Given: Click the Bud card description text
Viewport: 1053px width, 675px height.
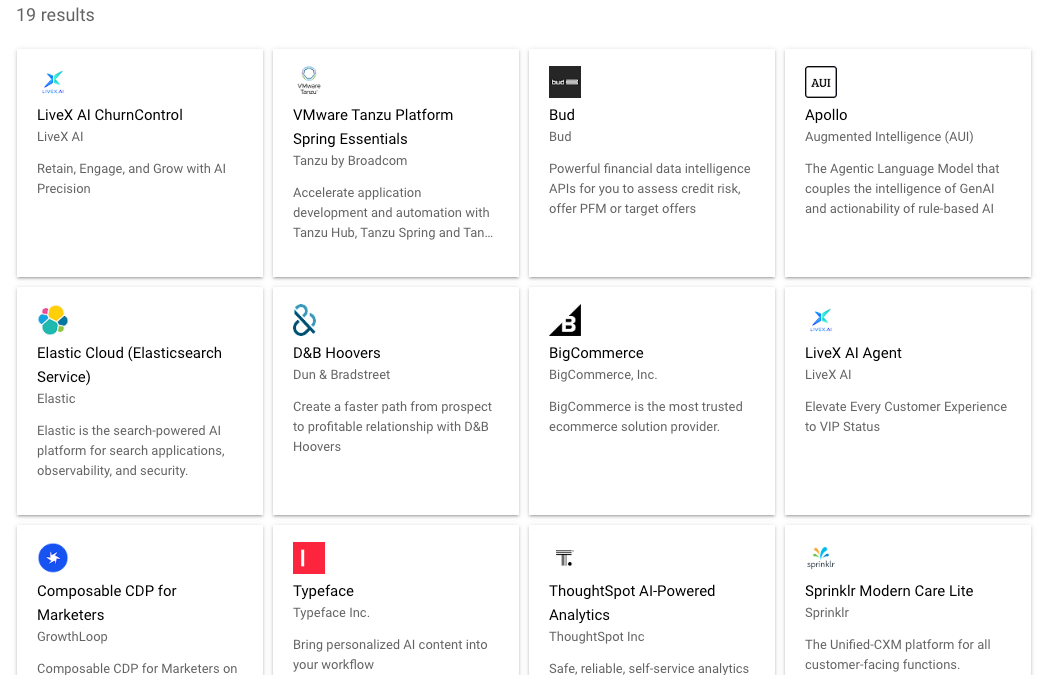Looking at the screenshot, I should tap(649, 189).
